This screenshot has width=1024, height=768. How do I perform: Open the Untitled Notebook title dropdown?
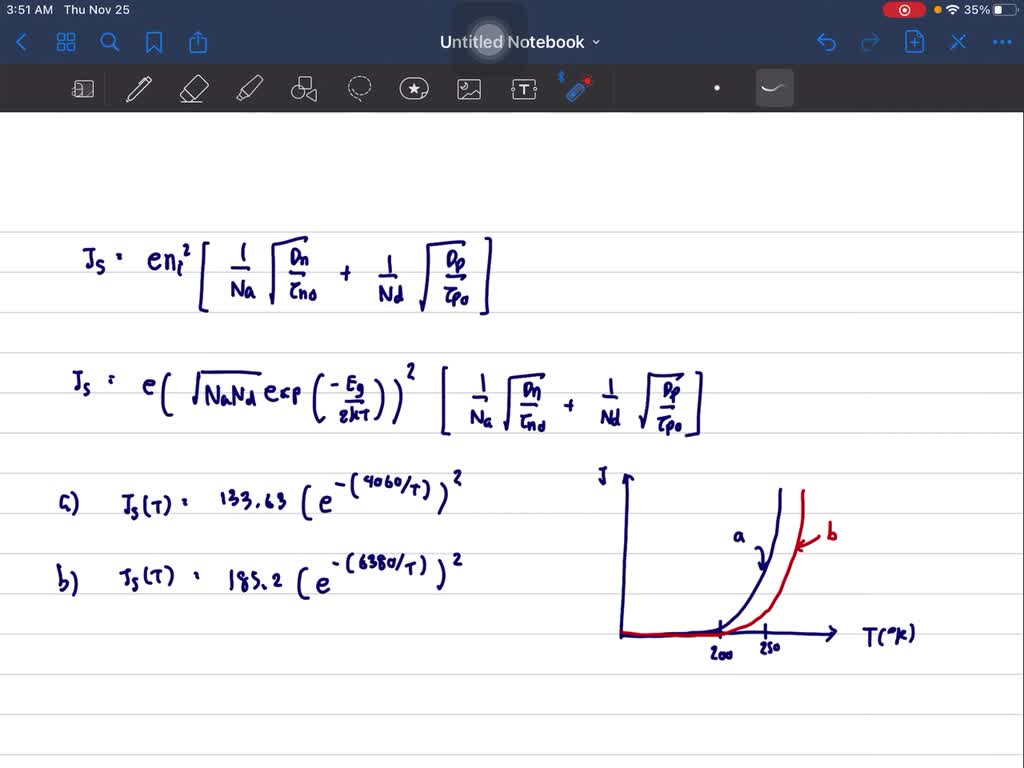(596, 42)
